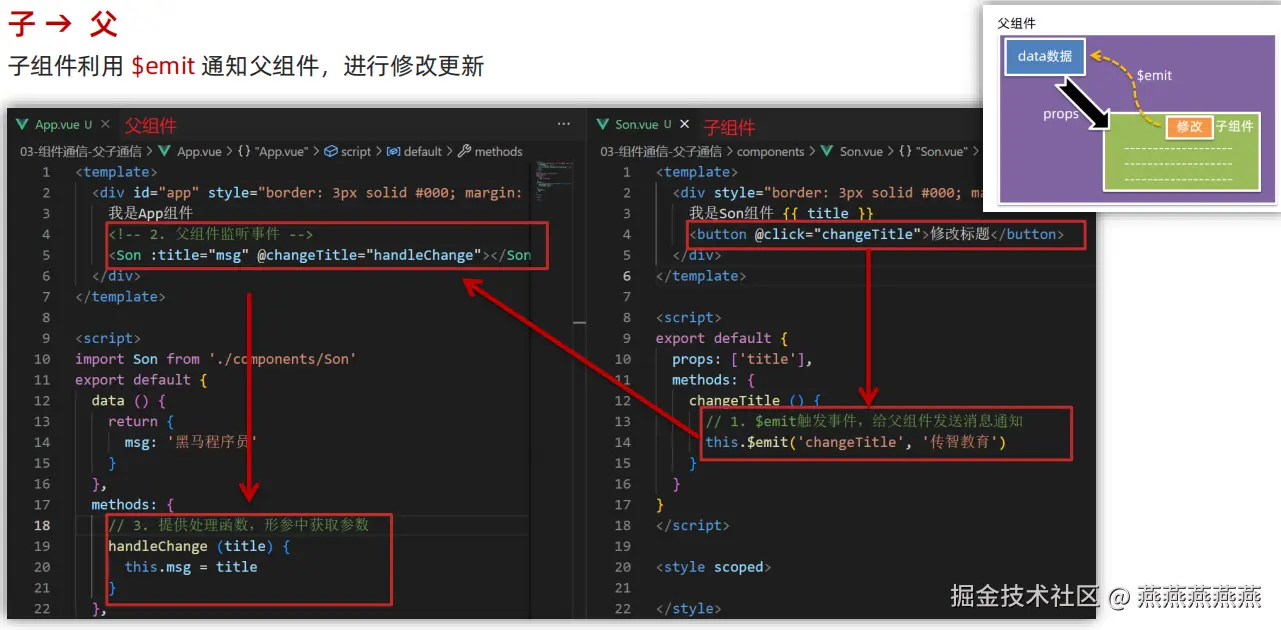Image resolution: width=1281 pixels, height=630 pixels.
Task: Close the App.vue tab
Action: (x=105, y=125)
